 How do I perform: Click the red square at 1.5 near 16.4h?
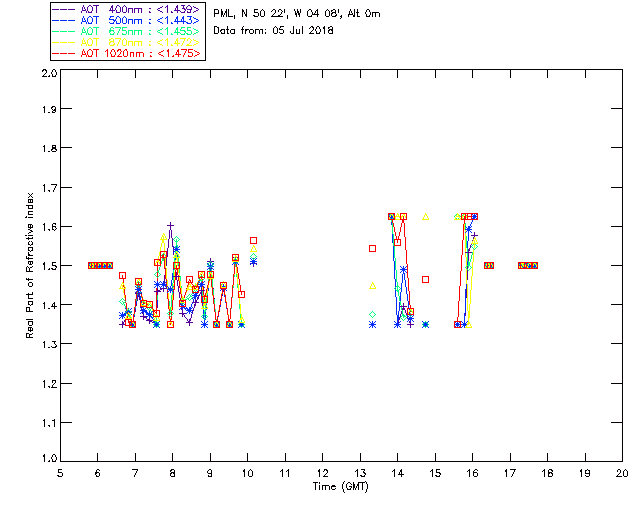[x=489, y=265]
